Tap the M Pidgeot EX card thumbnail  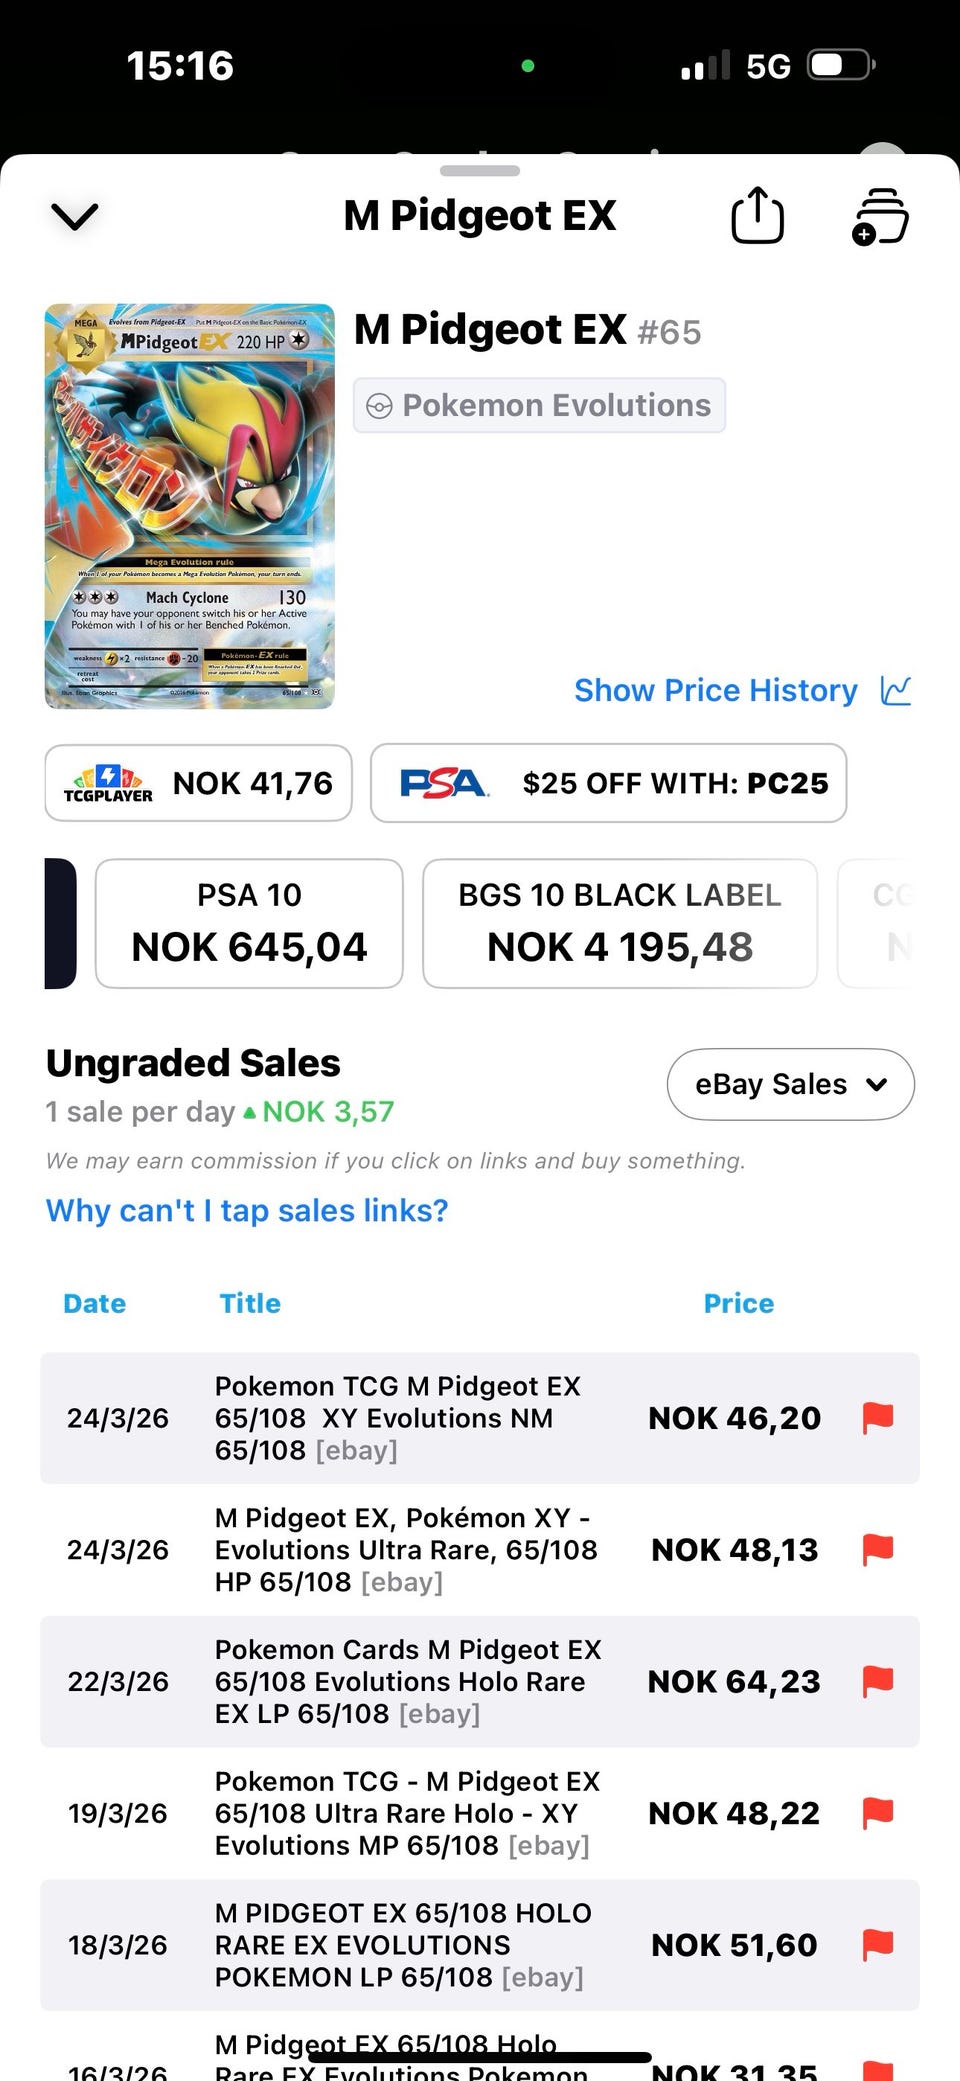click(x=190, y=506)
